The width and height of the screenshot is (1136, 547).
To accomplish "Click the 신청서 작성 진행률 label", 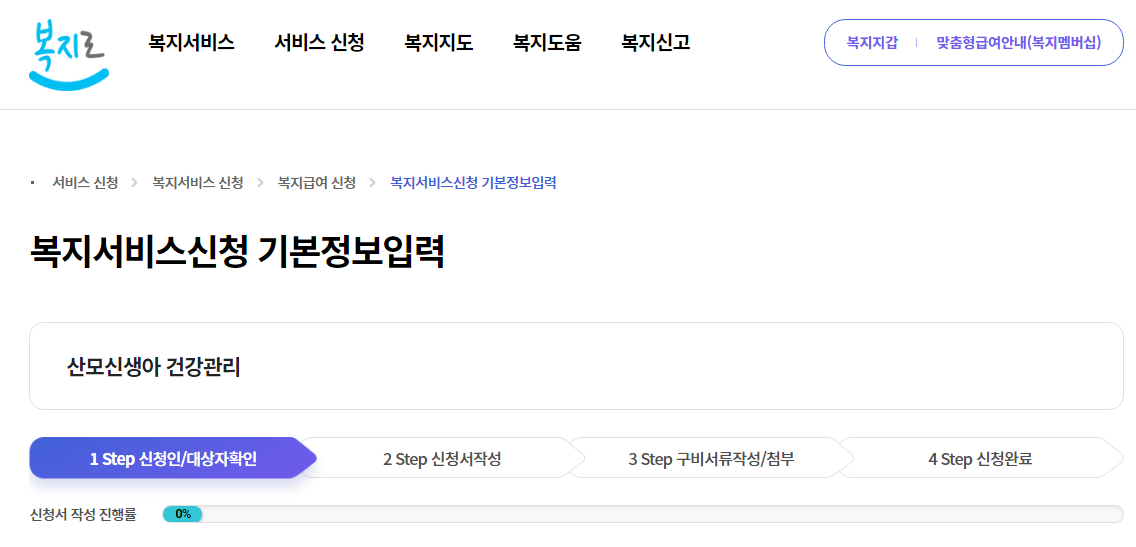I will click(83, 514).
